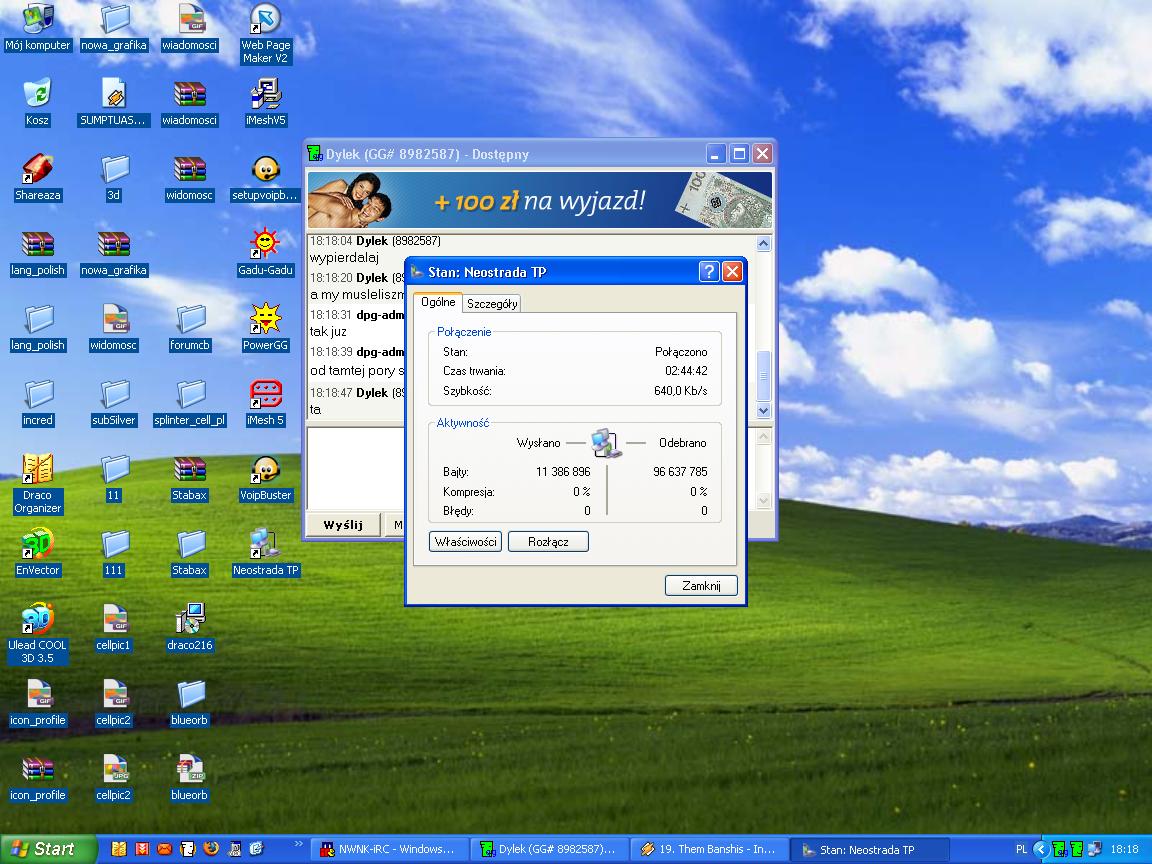
Task: Click the chat message 'wypierdalaj'
Action: pos(344,258)
